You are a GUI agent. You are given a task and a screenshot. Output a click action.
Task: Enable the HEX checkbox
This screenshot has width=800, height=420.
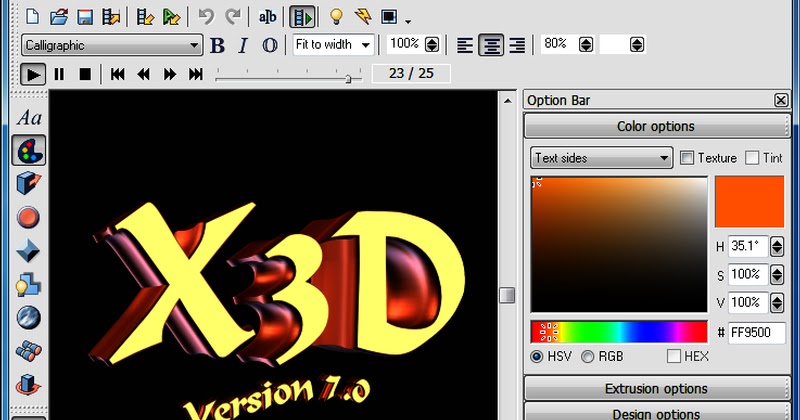673,356
